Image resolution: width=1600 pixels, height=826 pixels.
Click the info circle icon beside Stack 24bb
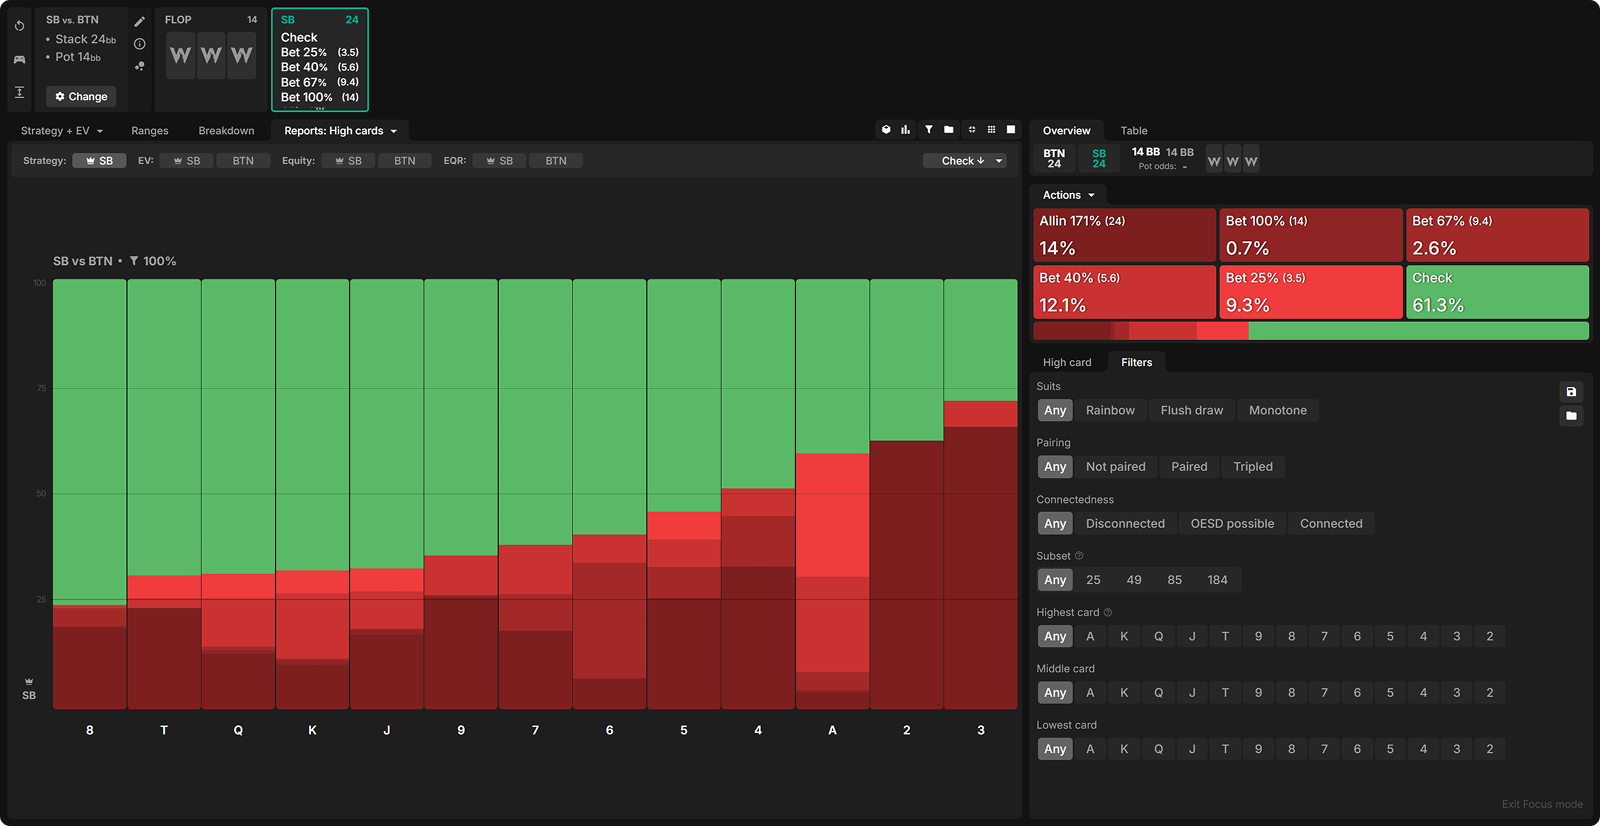point(140,44)
